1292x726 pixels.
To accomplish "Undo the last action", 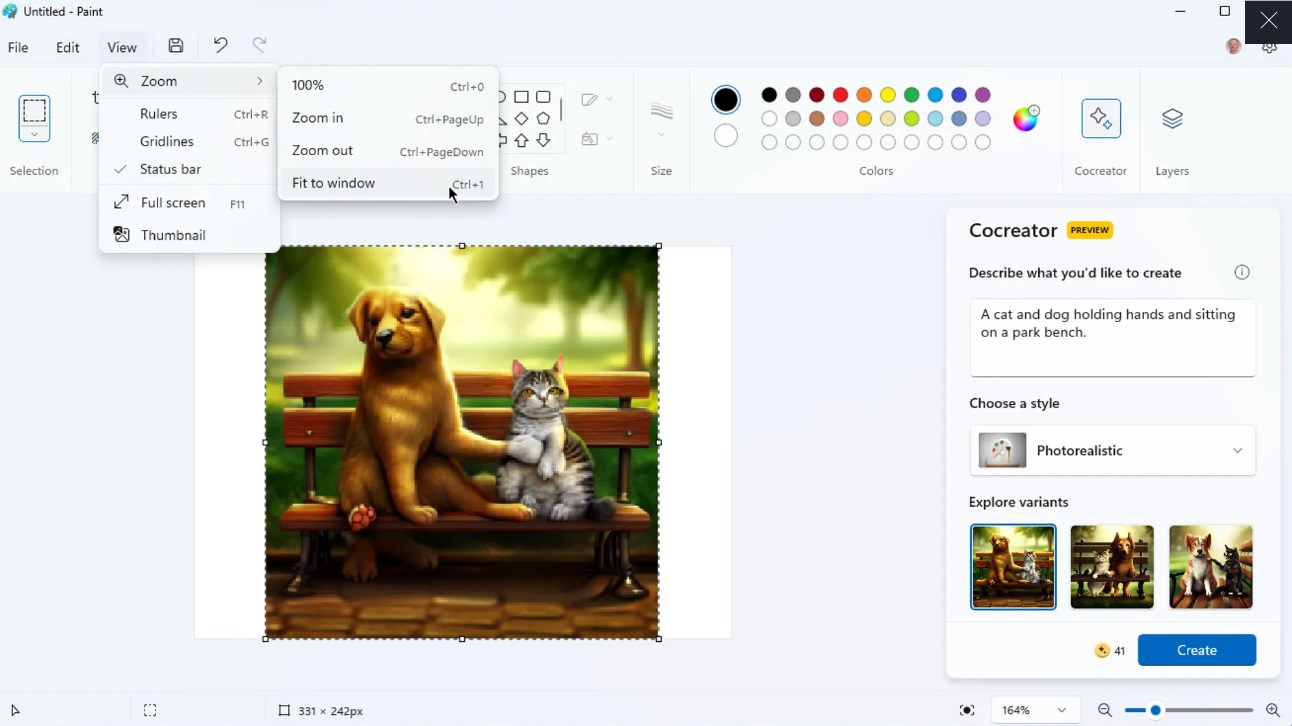I will coord(220,45).
